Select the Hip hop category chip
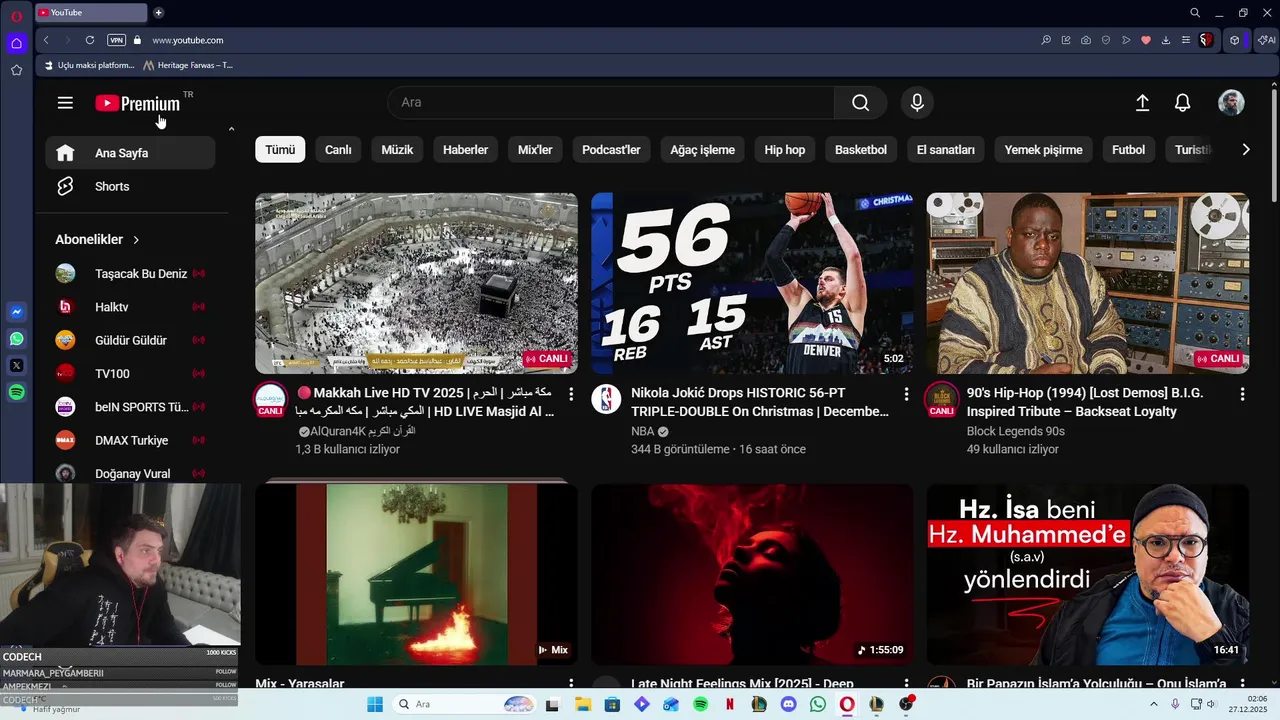This screenshot has width=1280, height=720. (x=785, y=150)
